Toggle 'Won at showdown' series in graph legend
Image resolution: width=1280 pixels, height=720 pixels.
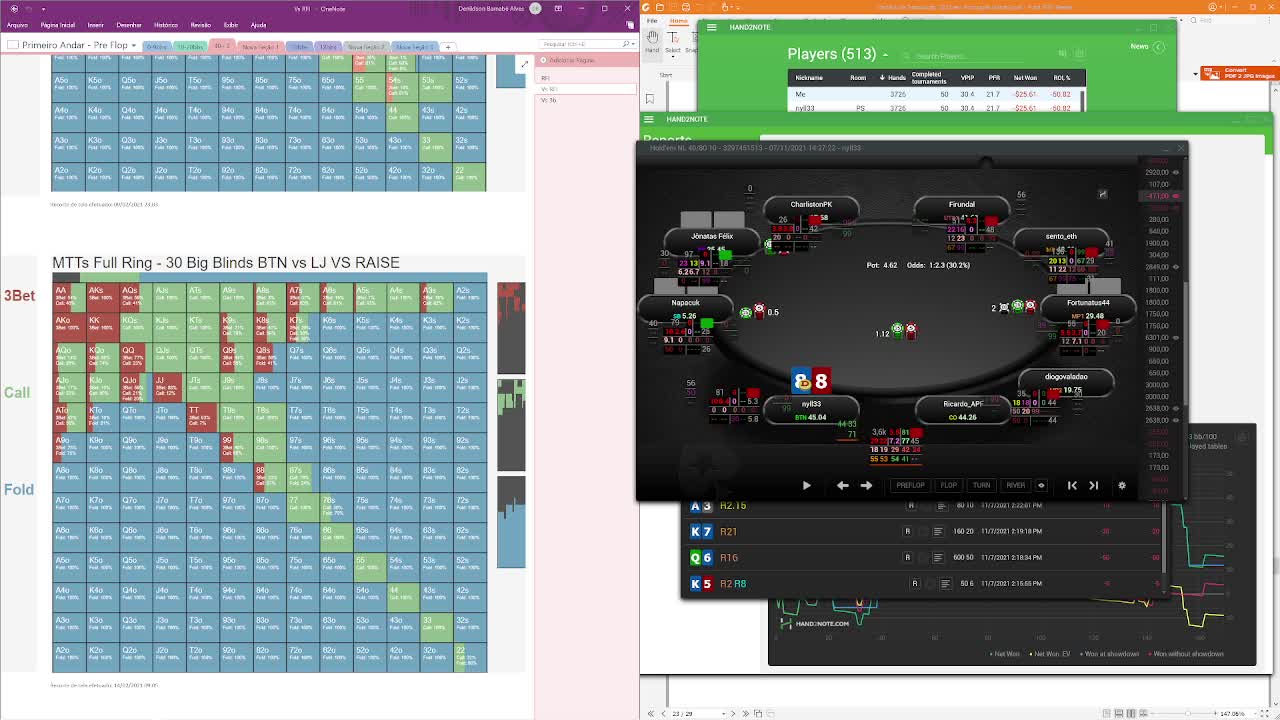(x=1109, y=654)
